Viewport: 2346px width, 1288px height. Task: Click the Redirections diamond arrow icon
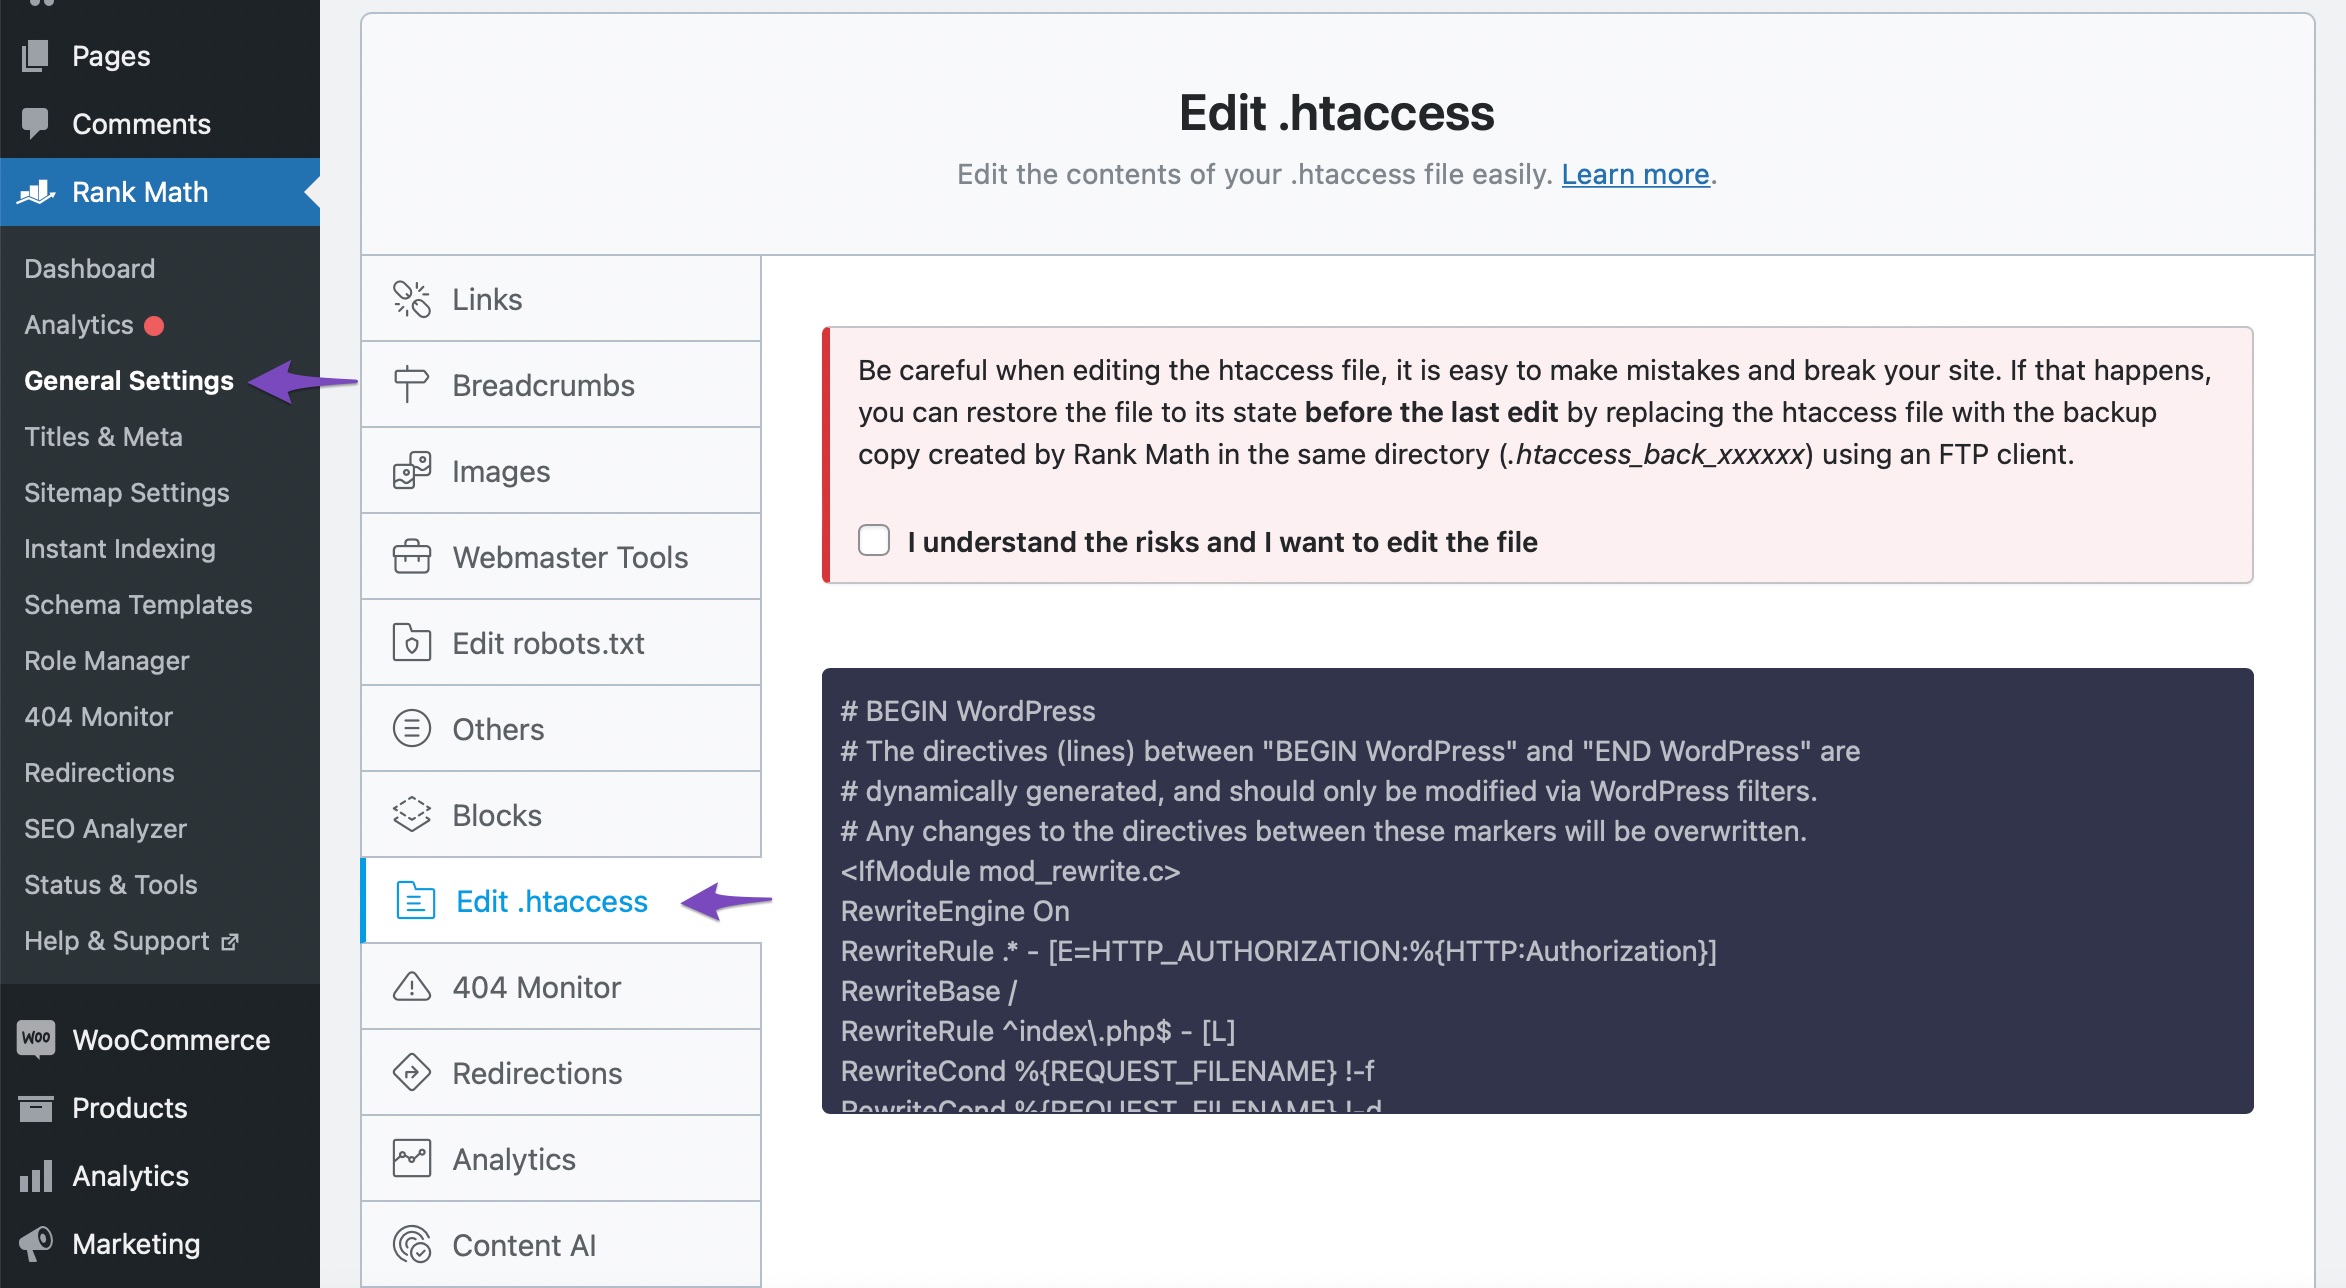(x=411, y=1073)
